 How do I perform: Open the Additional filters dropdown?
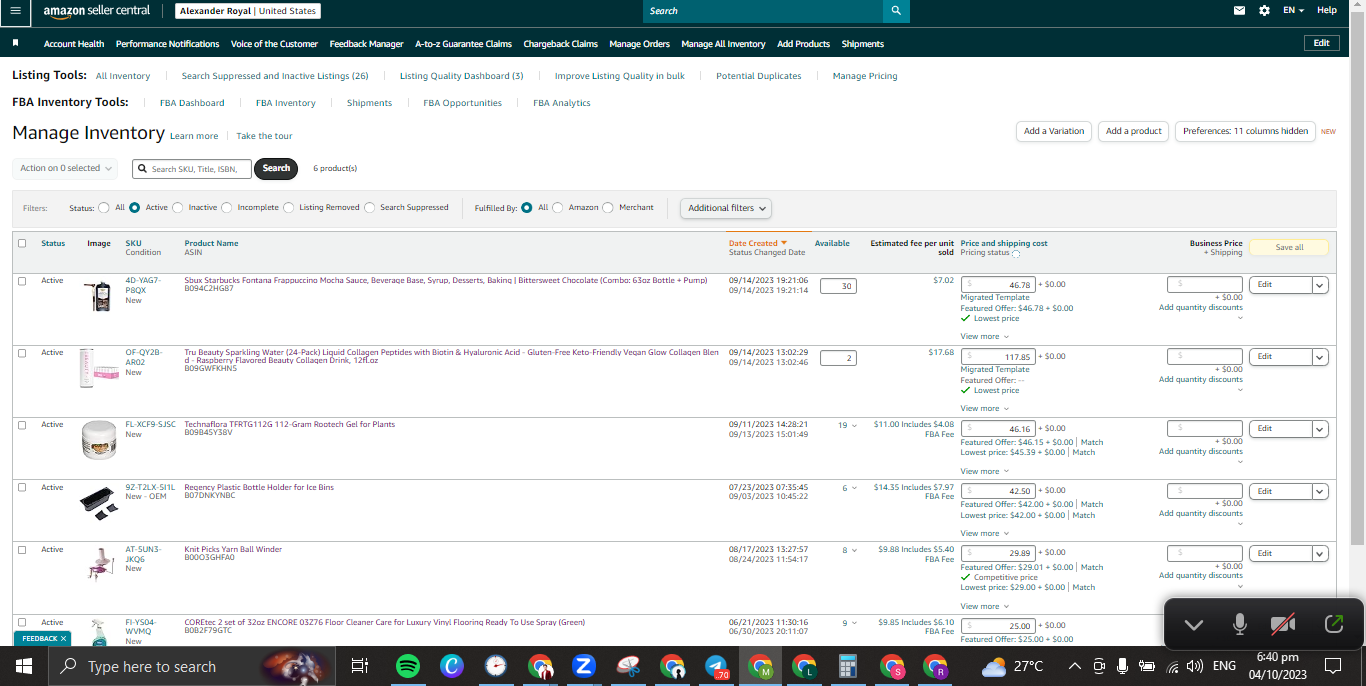click(726, 208)
